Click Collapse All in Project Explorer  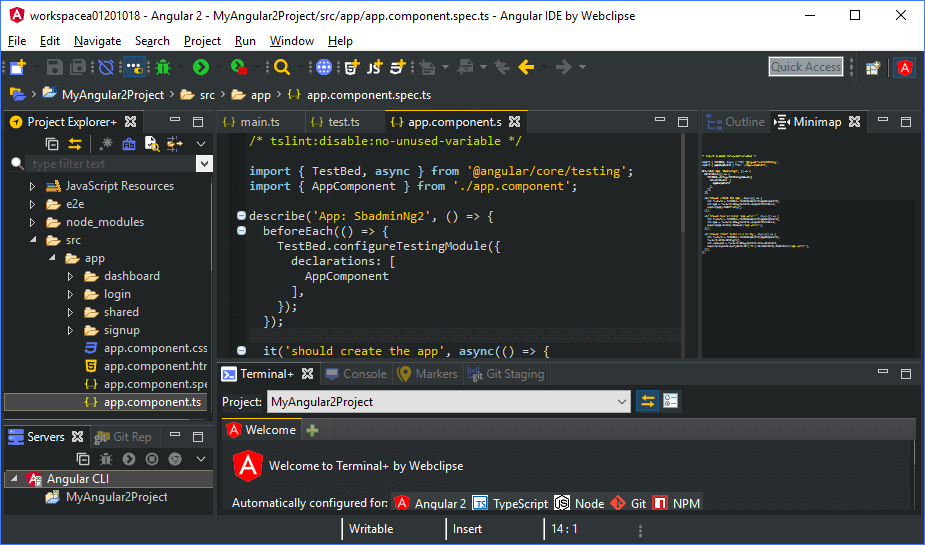coord(52,144)
